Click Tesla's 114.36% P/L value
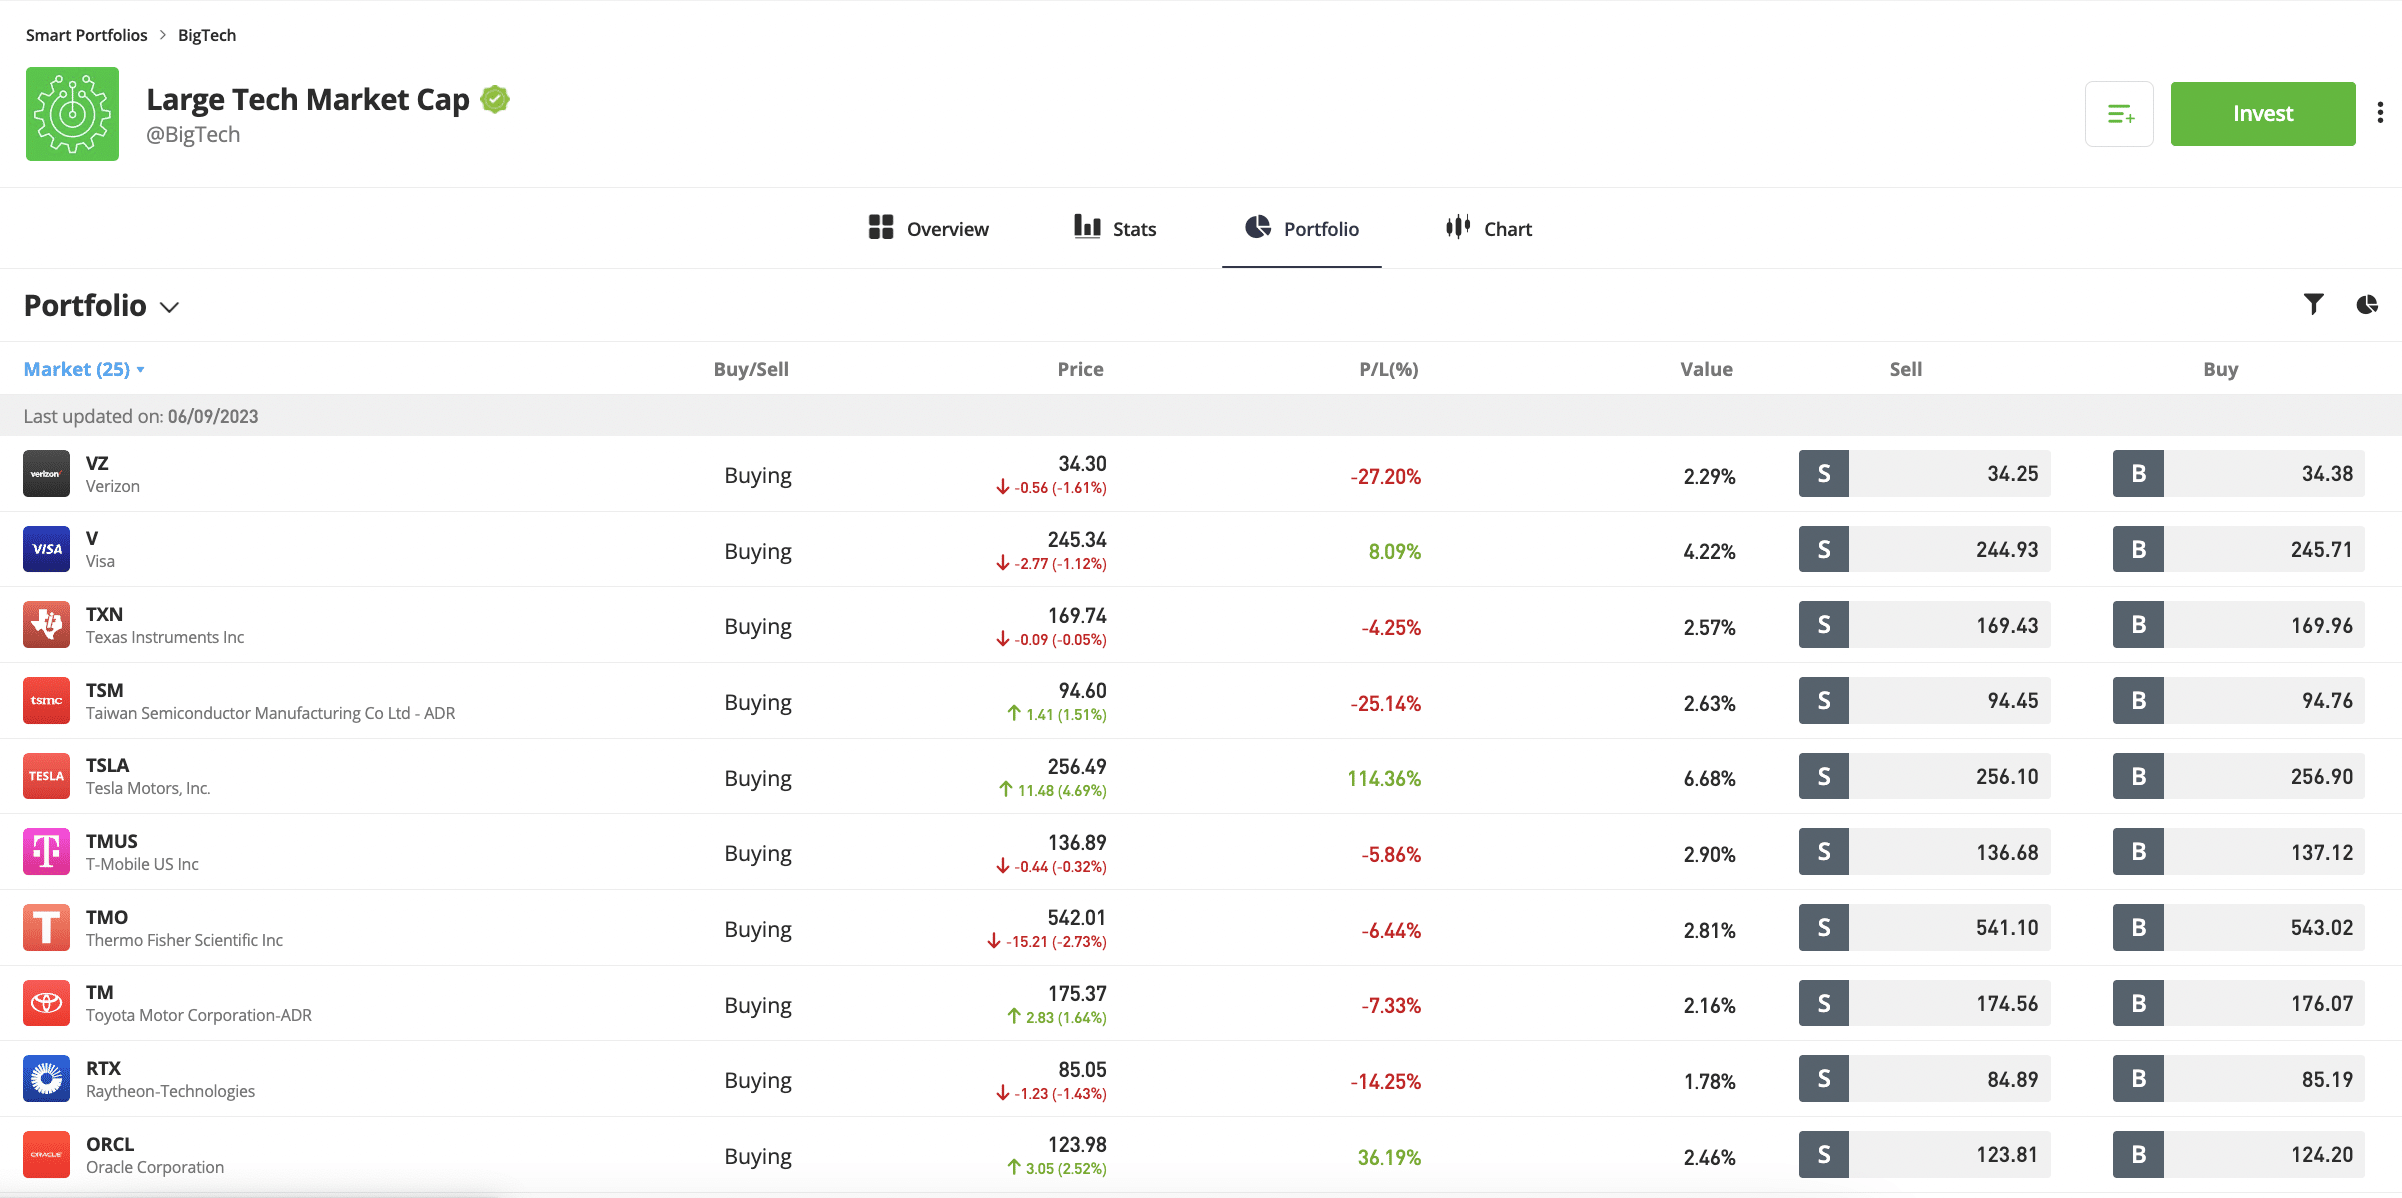This screenshot has height=1198, width=2402. coord(1384,778)
